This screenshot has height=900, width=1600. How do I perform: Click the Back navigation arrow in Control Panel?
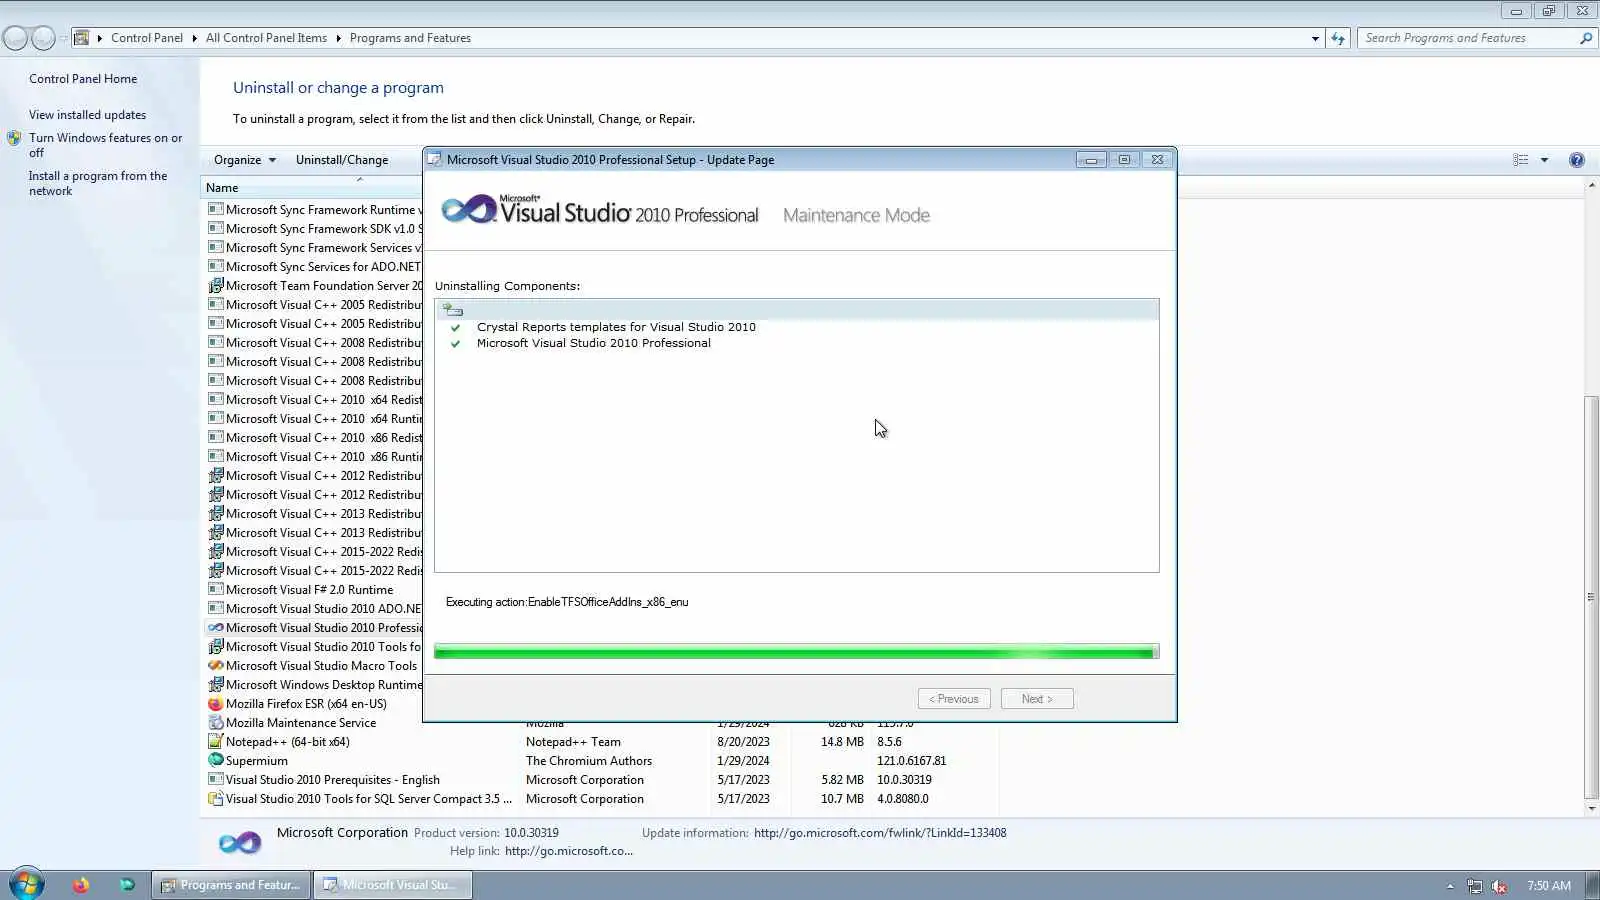[15, 38]
